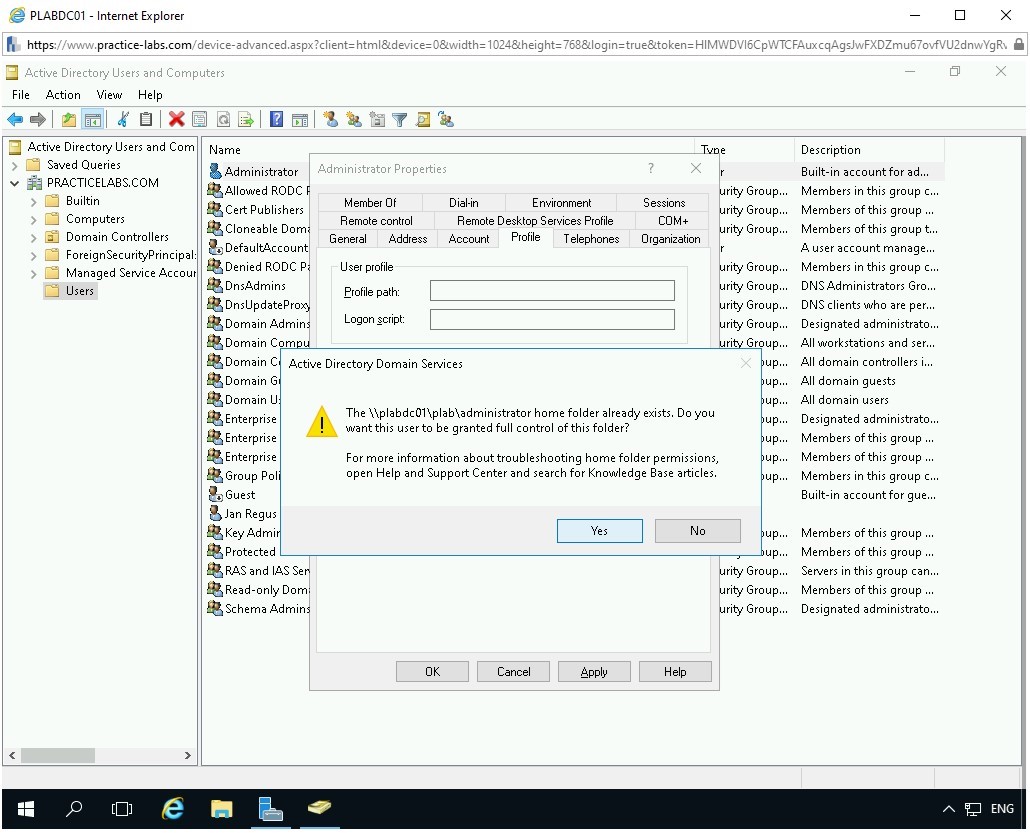Click the Name column header
Screen dimensions: 1030x833
pyautogui.click(x=448, y=150)
